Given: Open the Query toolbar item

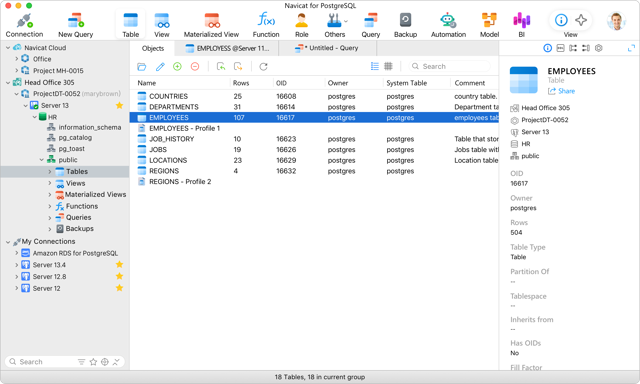Looking at the screenshot, I should point(371,25).
